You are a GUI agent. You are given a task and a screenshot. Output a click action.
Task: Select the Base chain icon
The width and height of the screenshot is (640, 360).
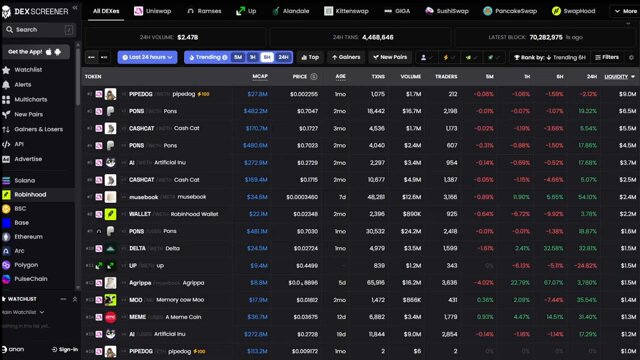pyautogui.click(x=6, y=223)
